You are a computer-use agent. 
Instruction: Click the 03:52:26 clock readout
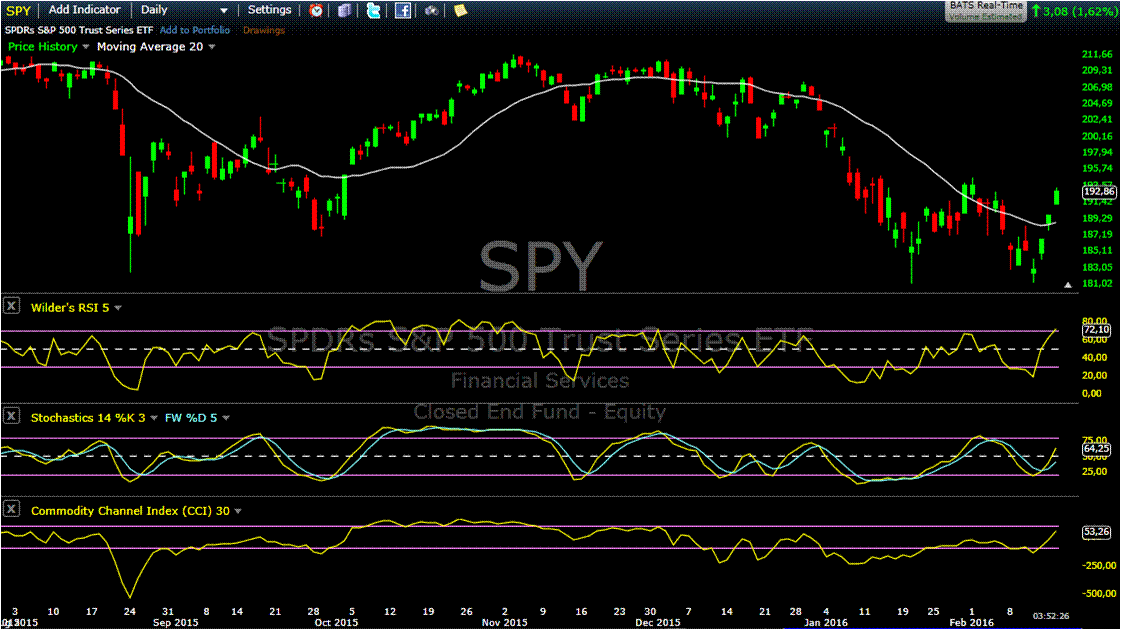(x=1051, y=616)
